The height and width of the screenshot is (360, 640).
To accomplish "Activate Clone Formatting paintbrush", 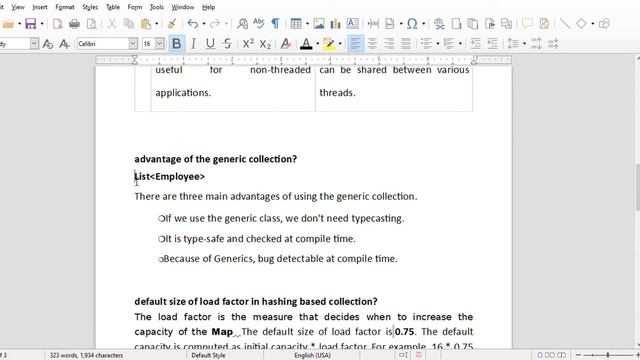I will coord(172,24).
